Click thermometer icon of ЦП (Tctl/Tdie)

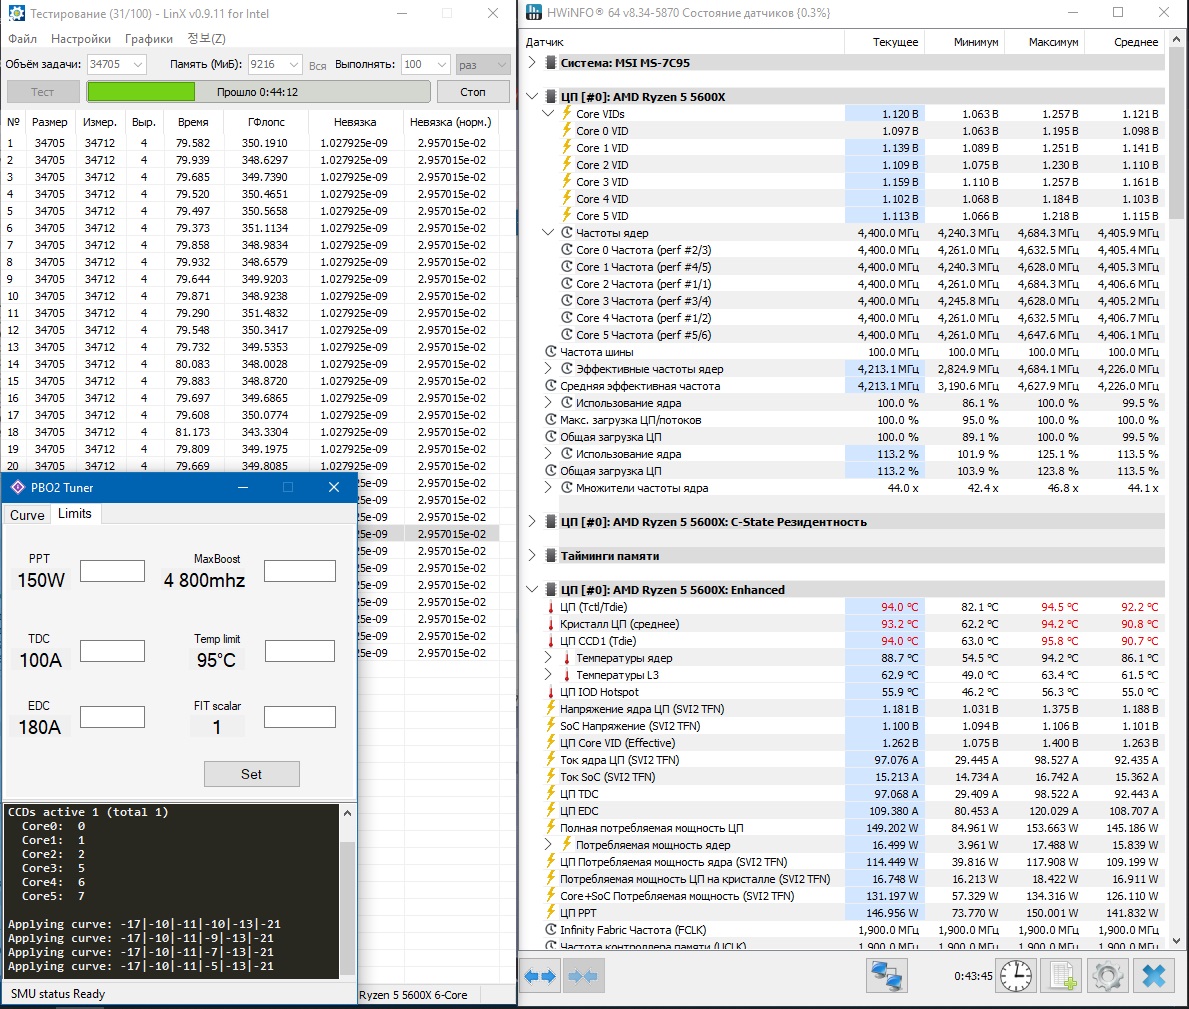pyautogui.click(x=551, y=607)
